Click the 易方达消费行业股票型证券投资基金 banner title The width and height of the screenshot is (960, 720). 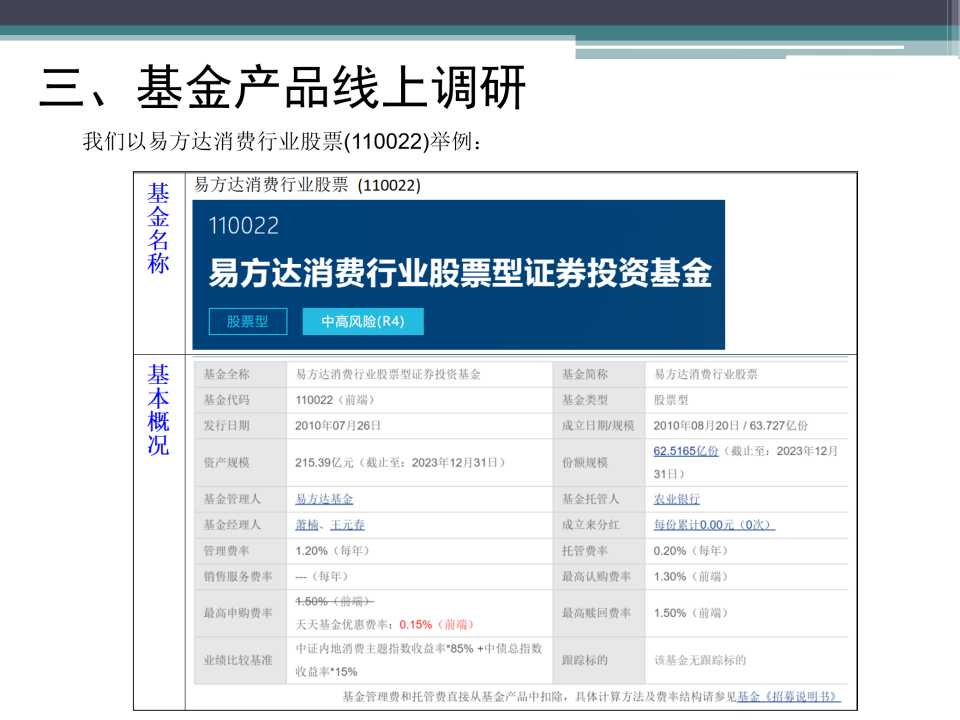[x=459, y=272]
